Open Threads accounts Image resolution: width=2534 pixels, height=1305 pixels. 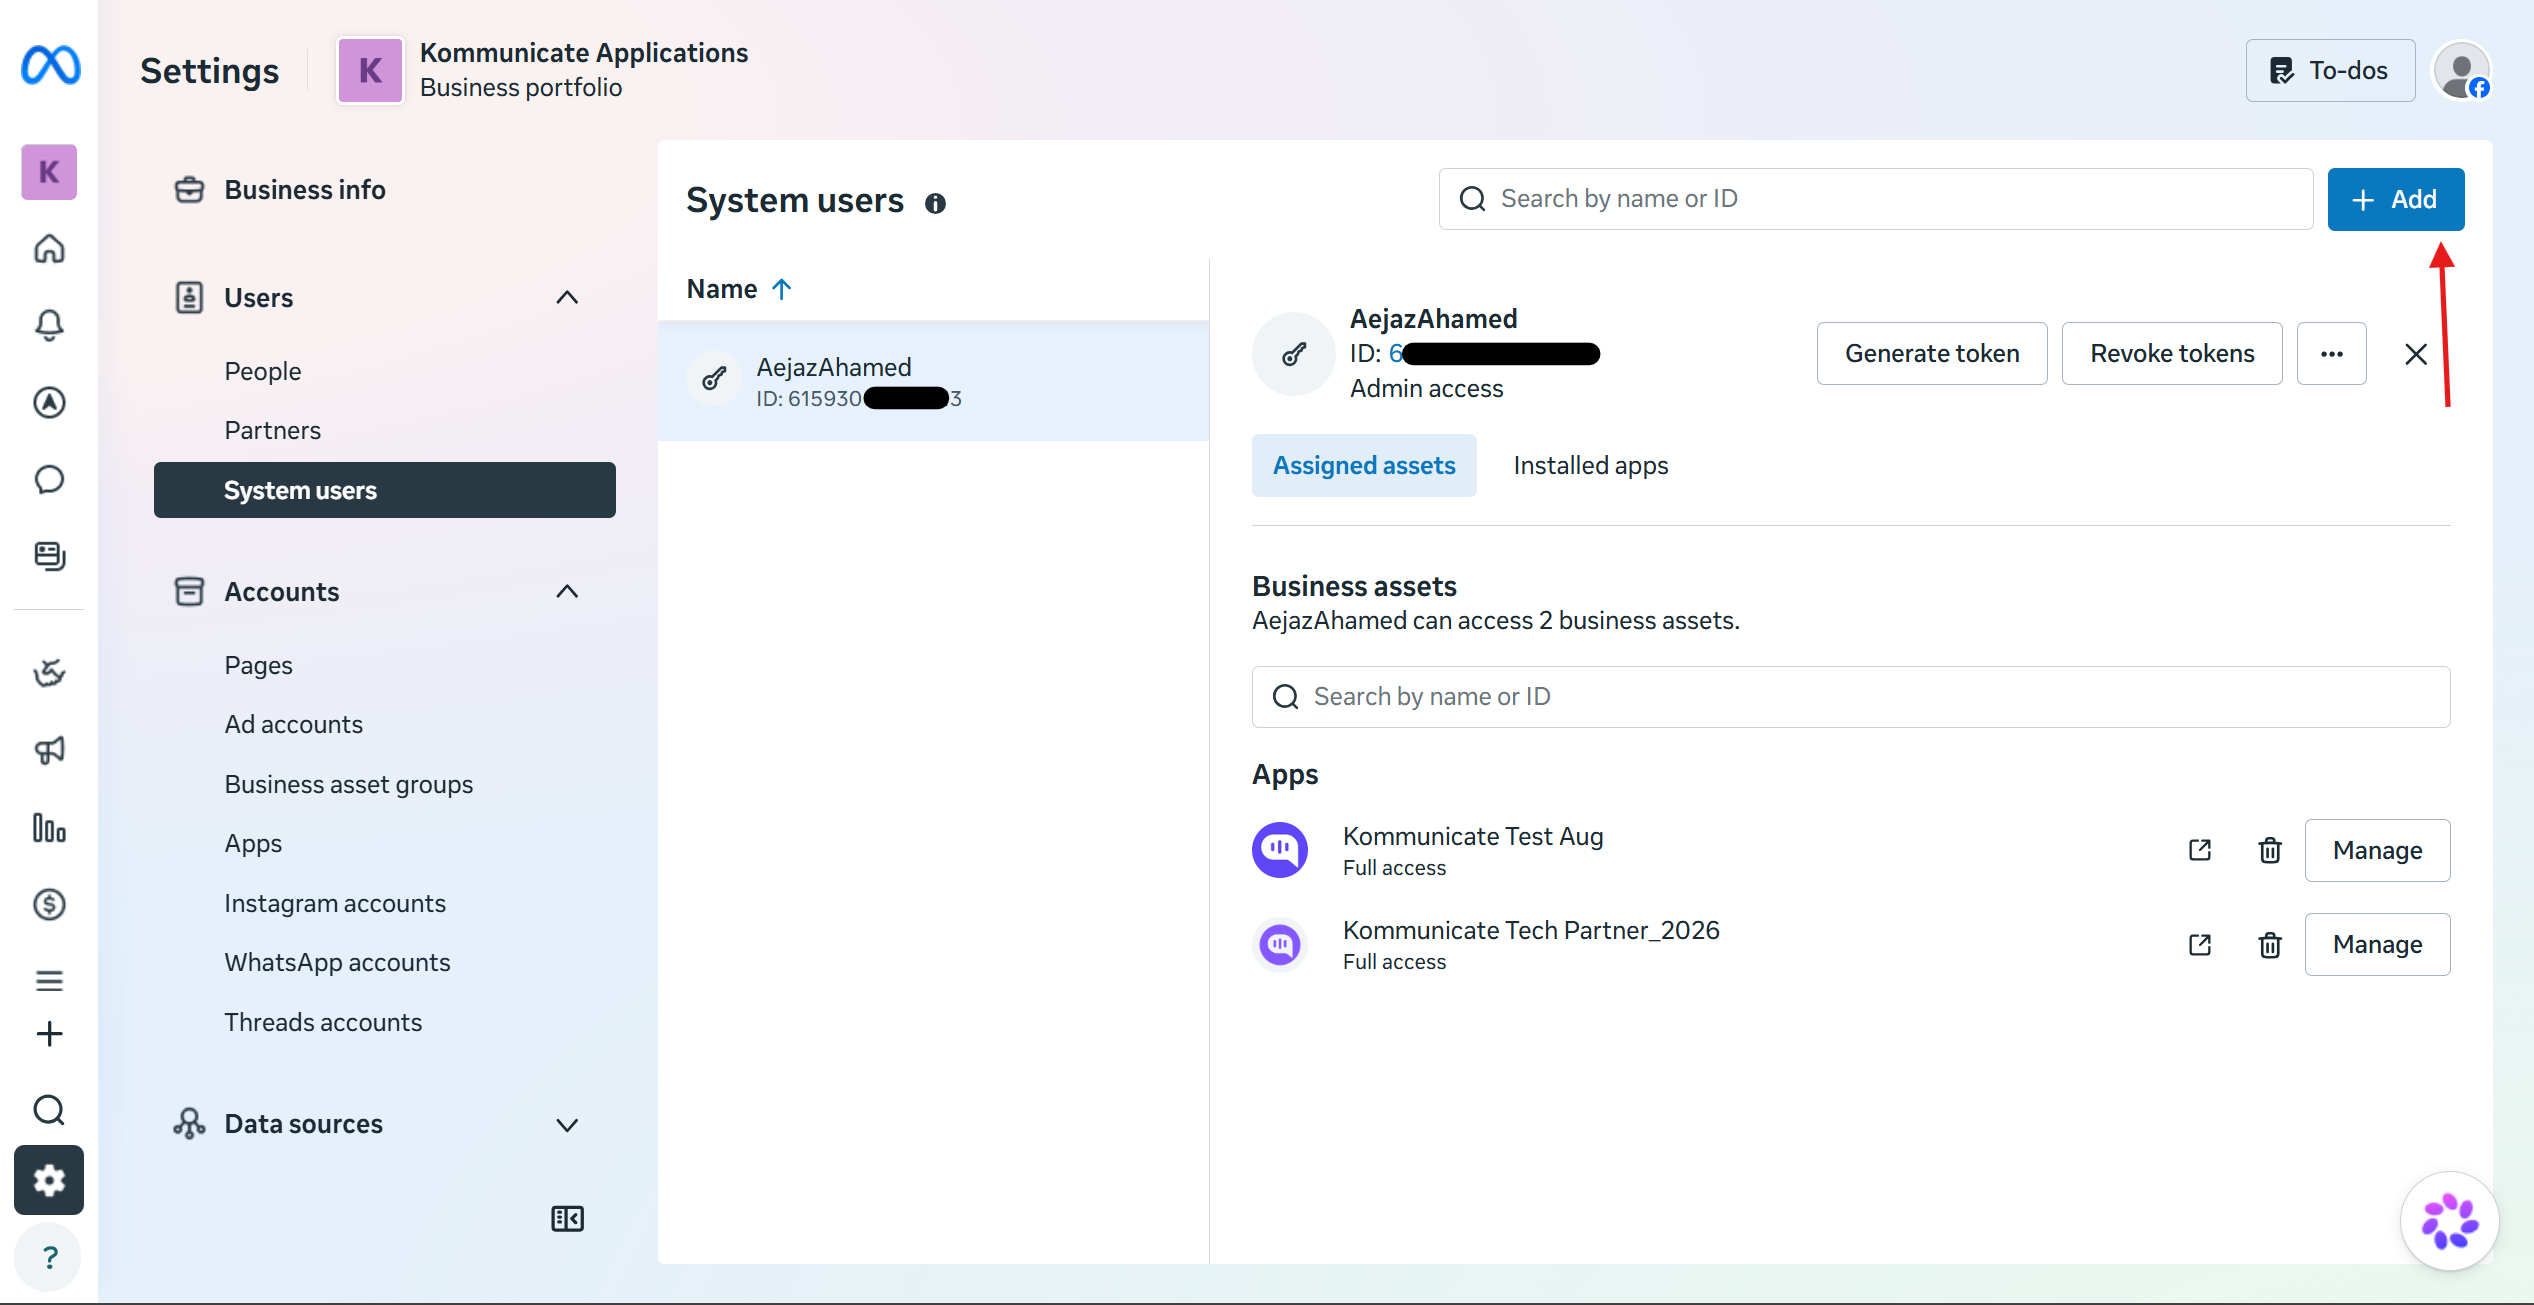tap(323, 1022)
